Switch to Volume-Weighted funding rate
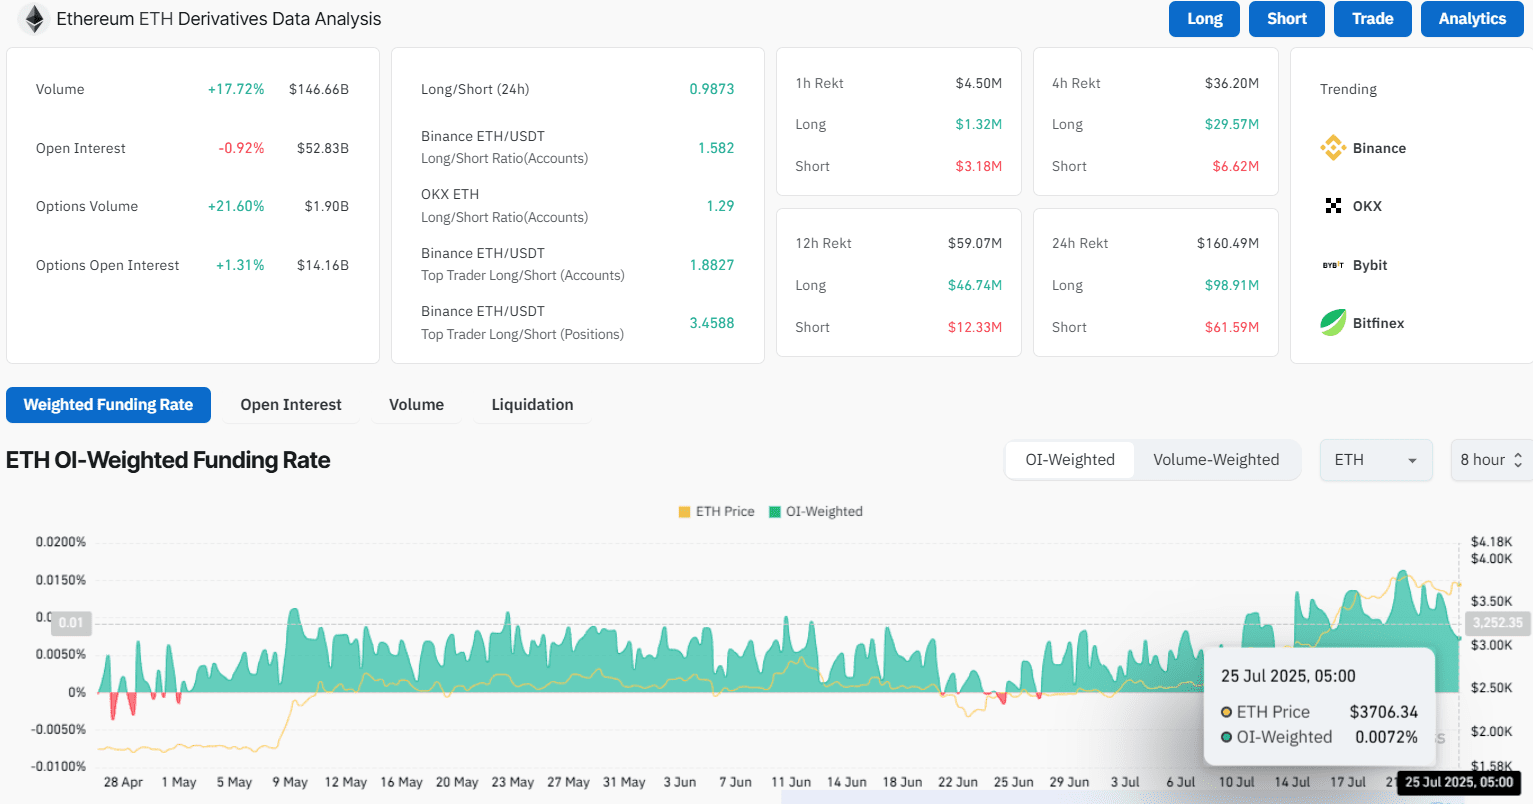The height and width of the screenshot is (804, 1533). 1216,460
